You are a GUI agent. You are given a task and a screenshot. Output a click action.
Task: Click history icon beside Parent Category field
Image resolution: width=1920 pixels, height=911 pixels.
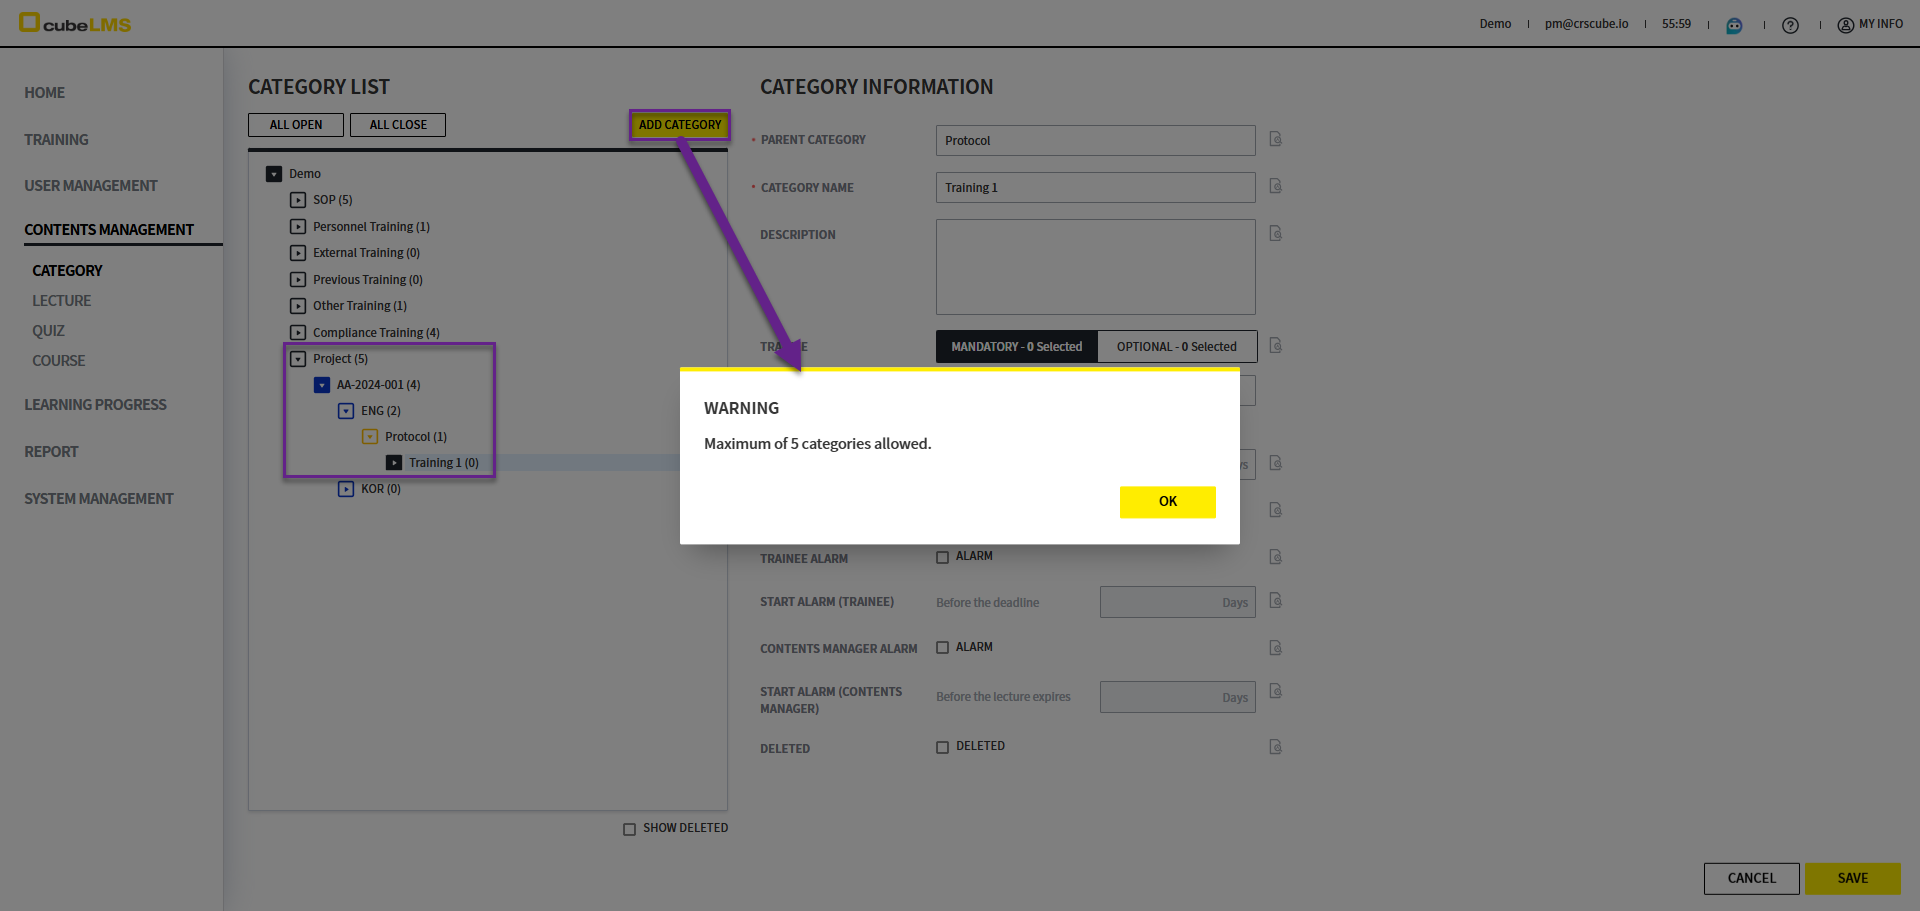[1275, 139]
